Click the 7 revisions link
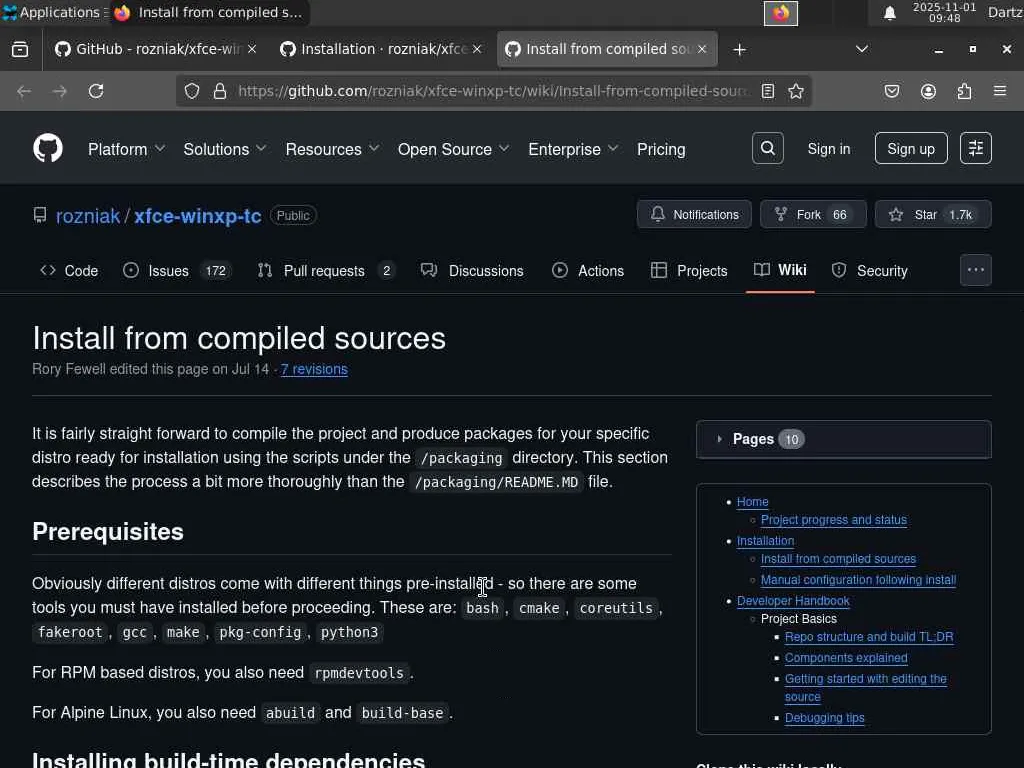This screenshot has width=1024, height=768. pyautogui.click(x=314, y=369)
